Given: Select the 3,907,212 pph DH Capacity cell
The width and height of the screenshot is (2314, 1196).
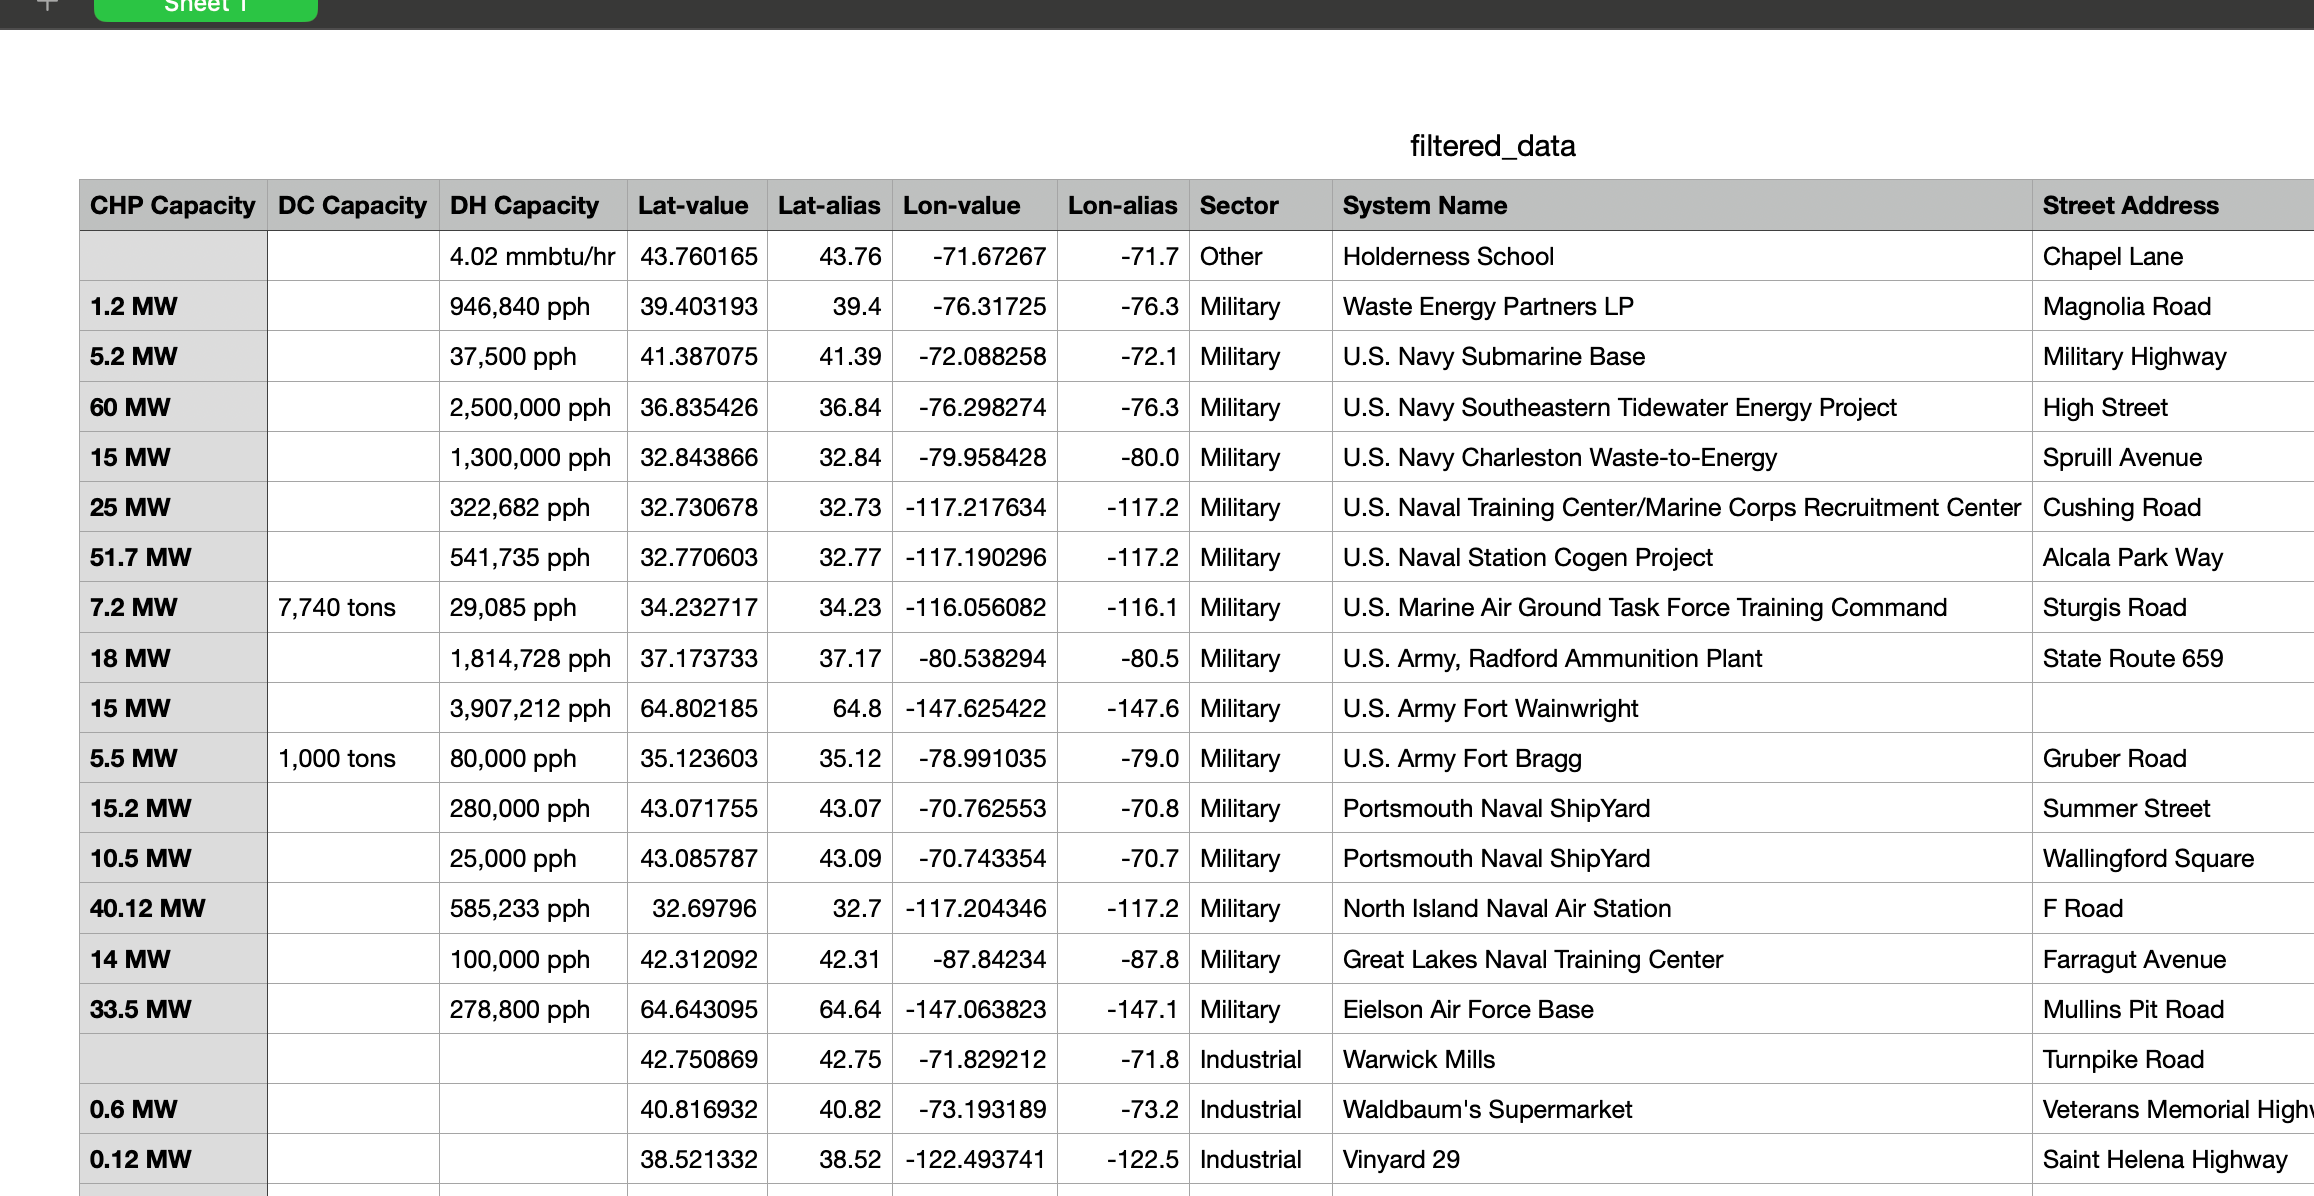Looking at the screenshot, I should point(532,708).
